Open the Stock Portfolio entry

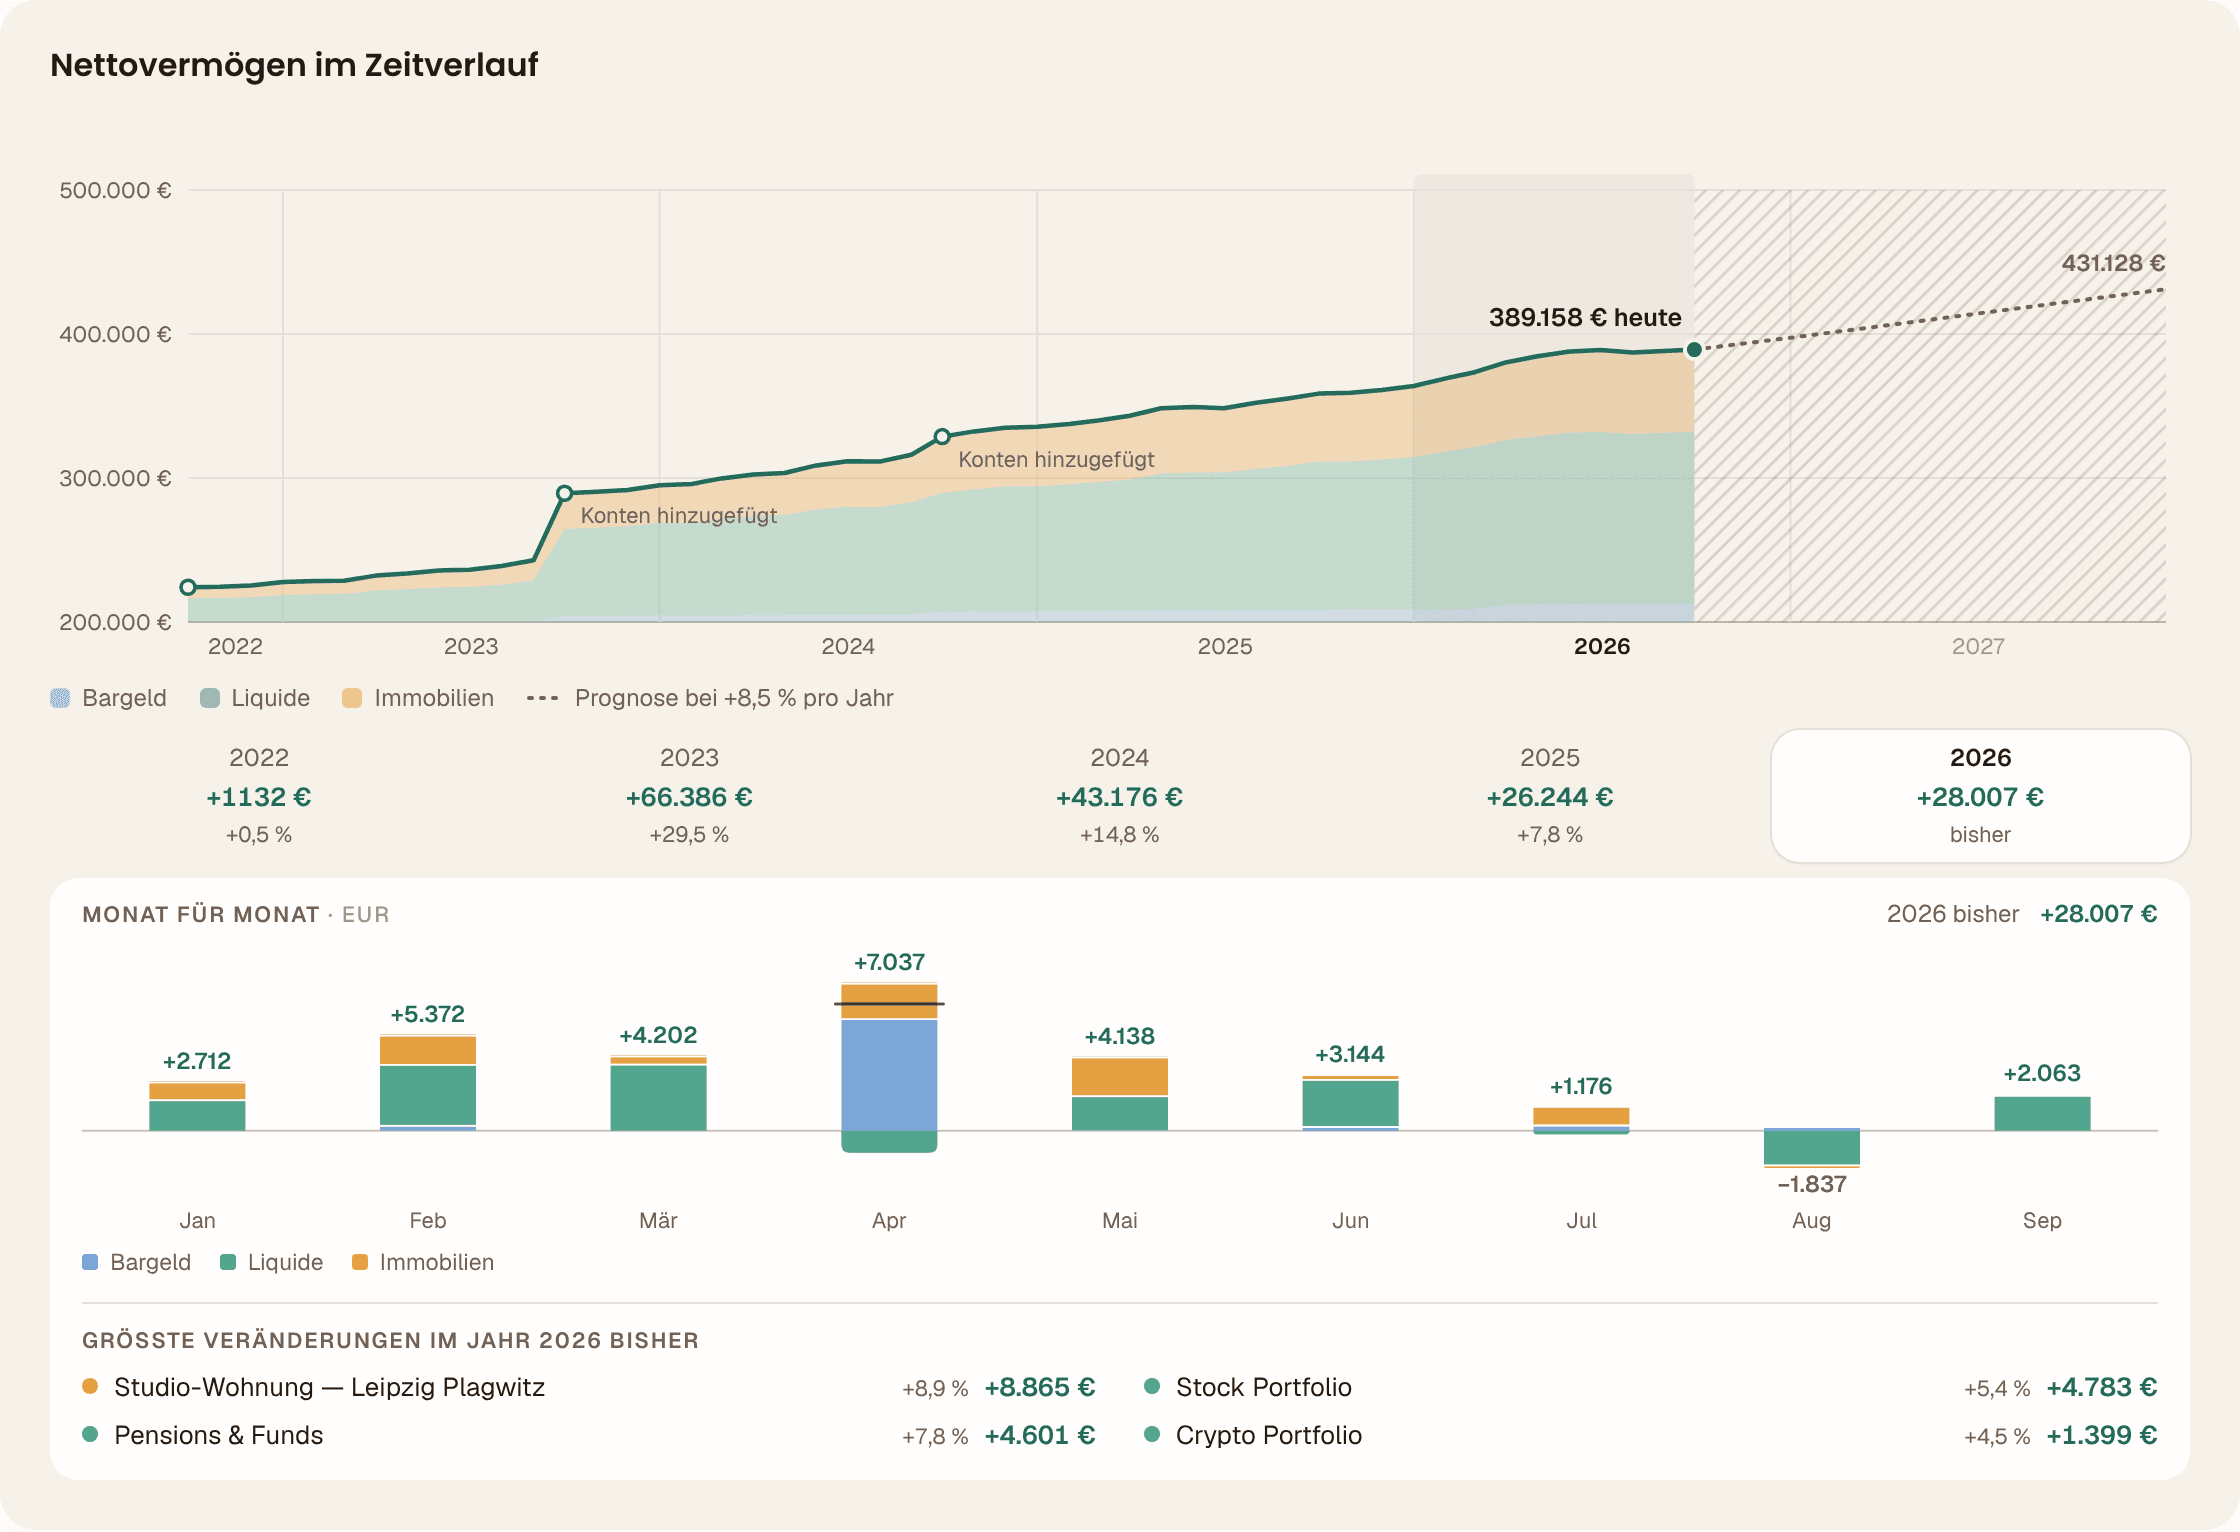tap(1651, 1387)
